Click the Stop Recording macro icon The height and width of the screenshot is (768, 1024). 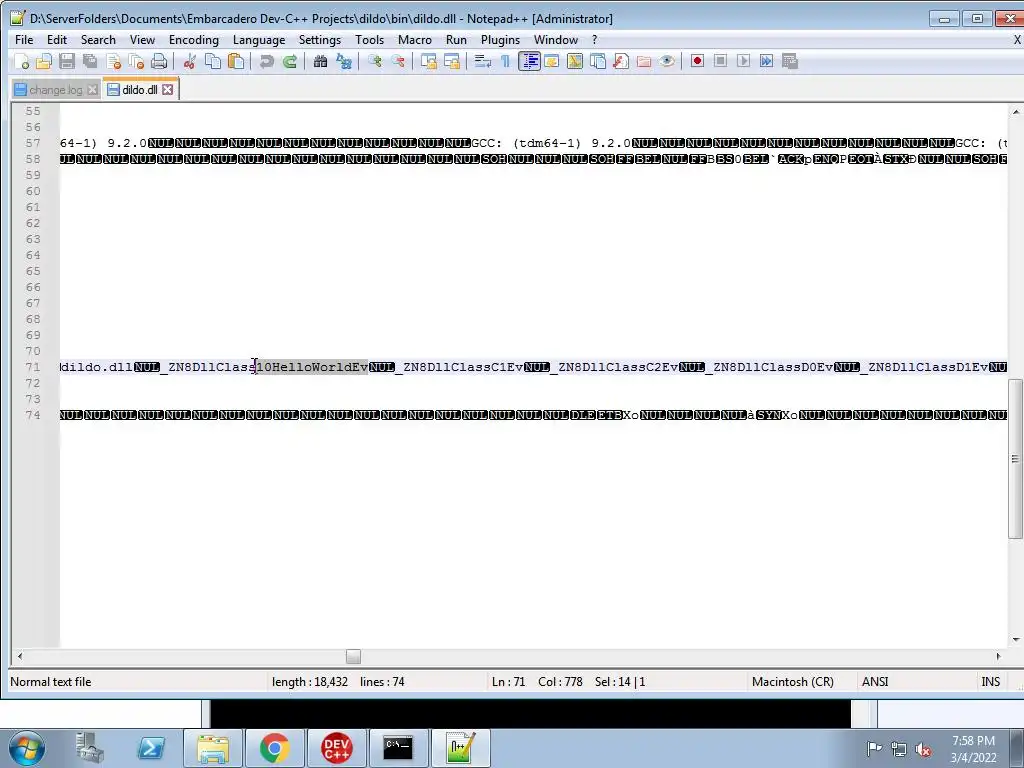[720, 61]
